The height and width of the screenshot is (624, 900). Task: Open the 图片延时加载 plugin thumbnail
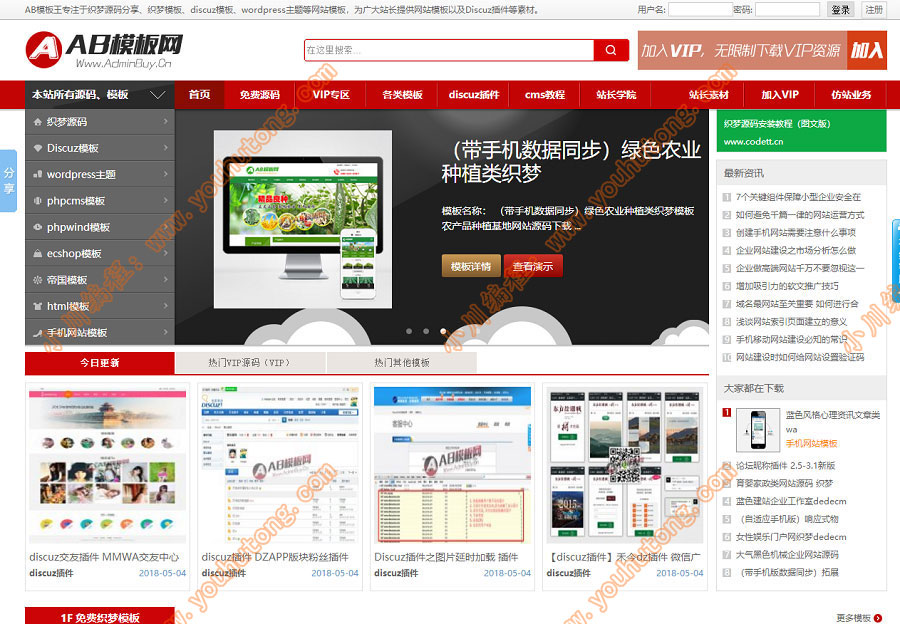(x=452, y=466)
